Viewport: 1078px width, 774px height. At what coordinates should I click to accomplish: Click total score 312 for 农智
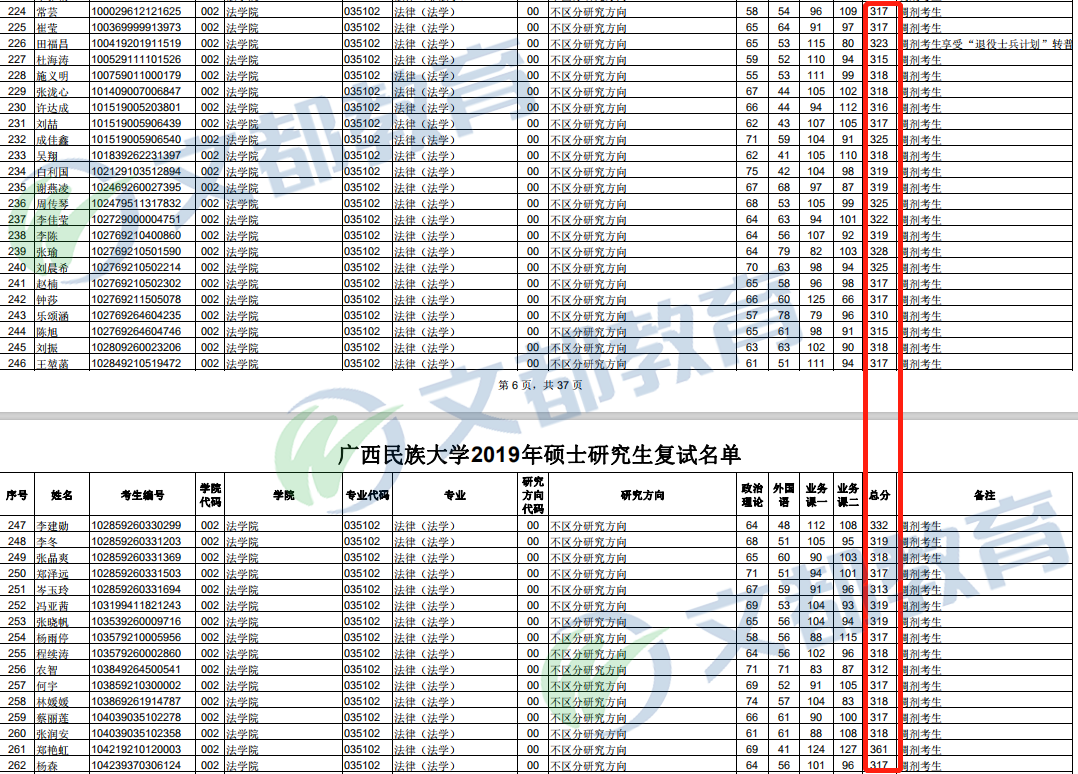click(x=879, y=670)
